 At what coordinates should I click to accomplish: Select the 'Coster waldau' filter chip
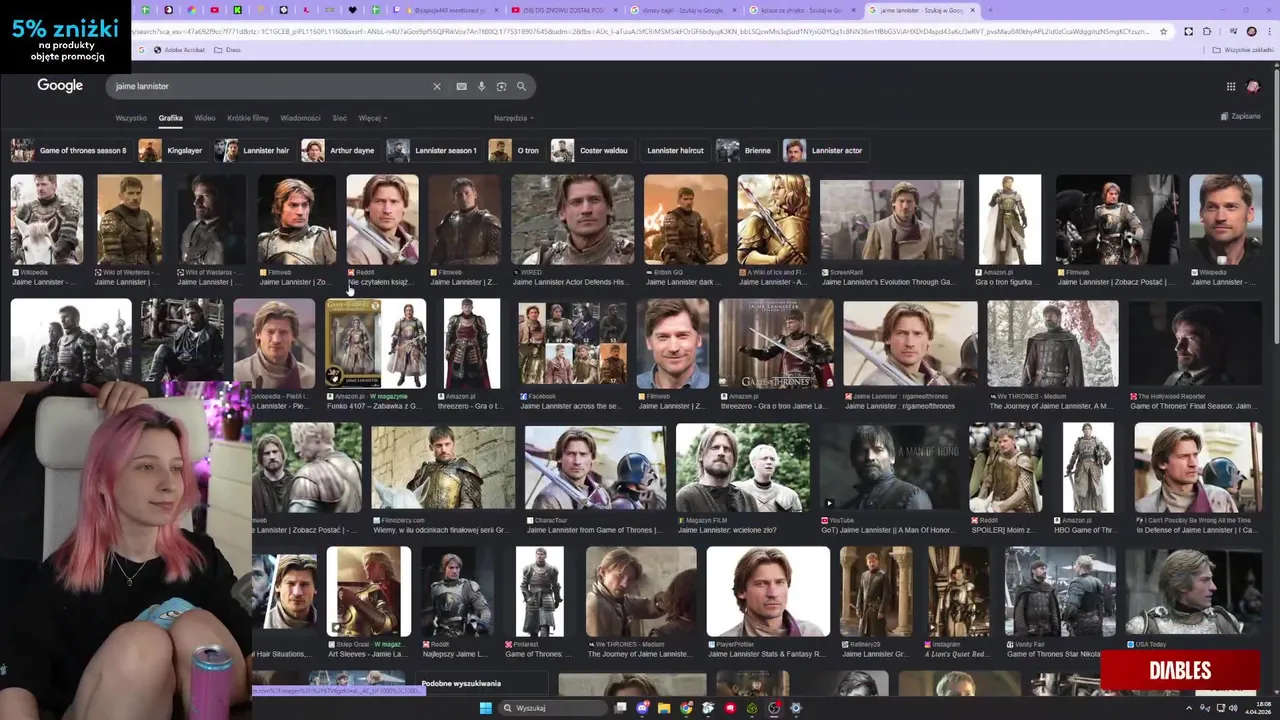click(x=592, y=150)
